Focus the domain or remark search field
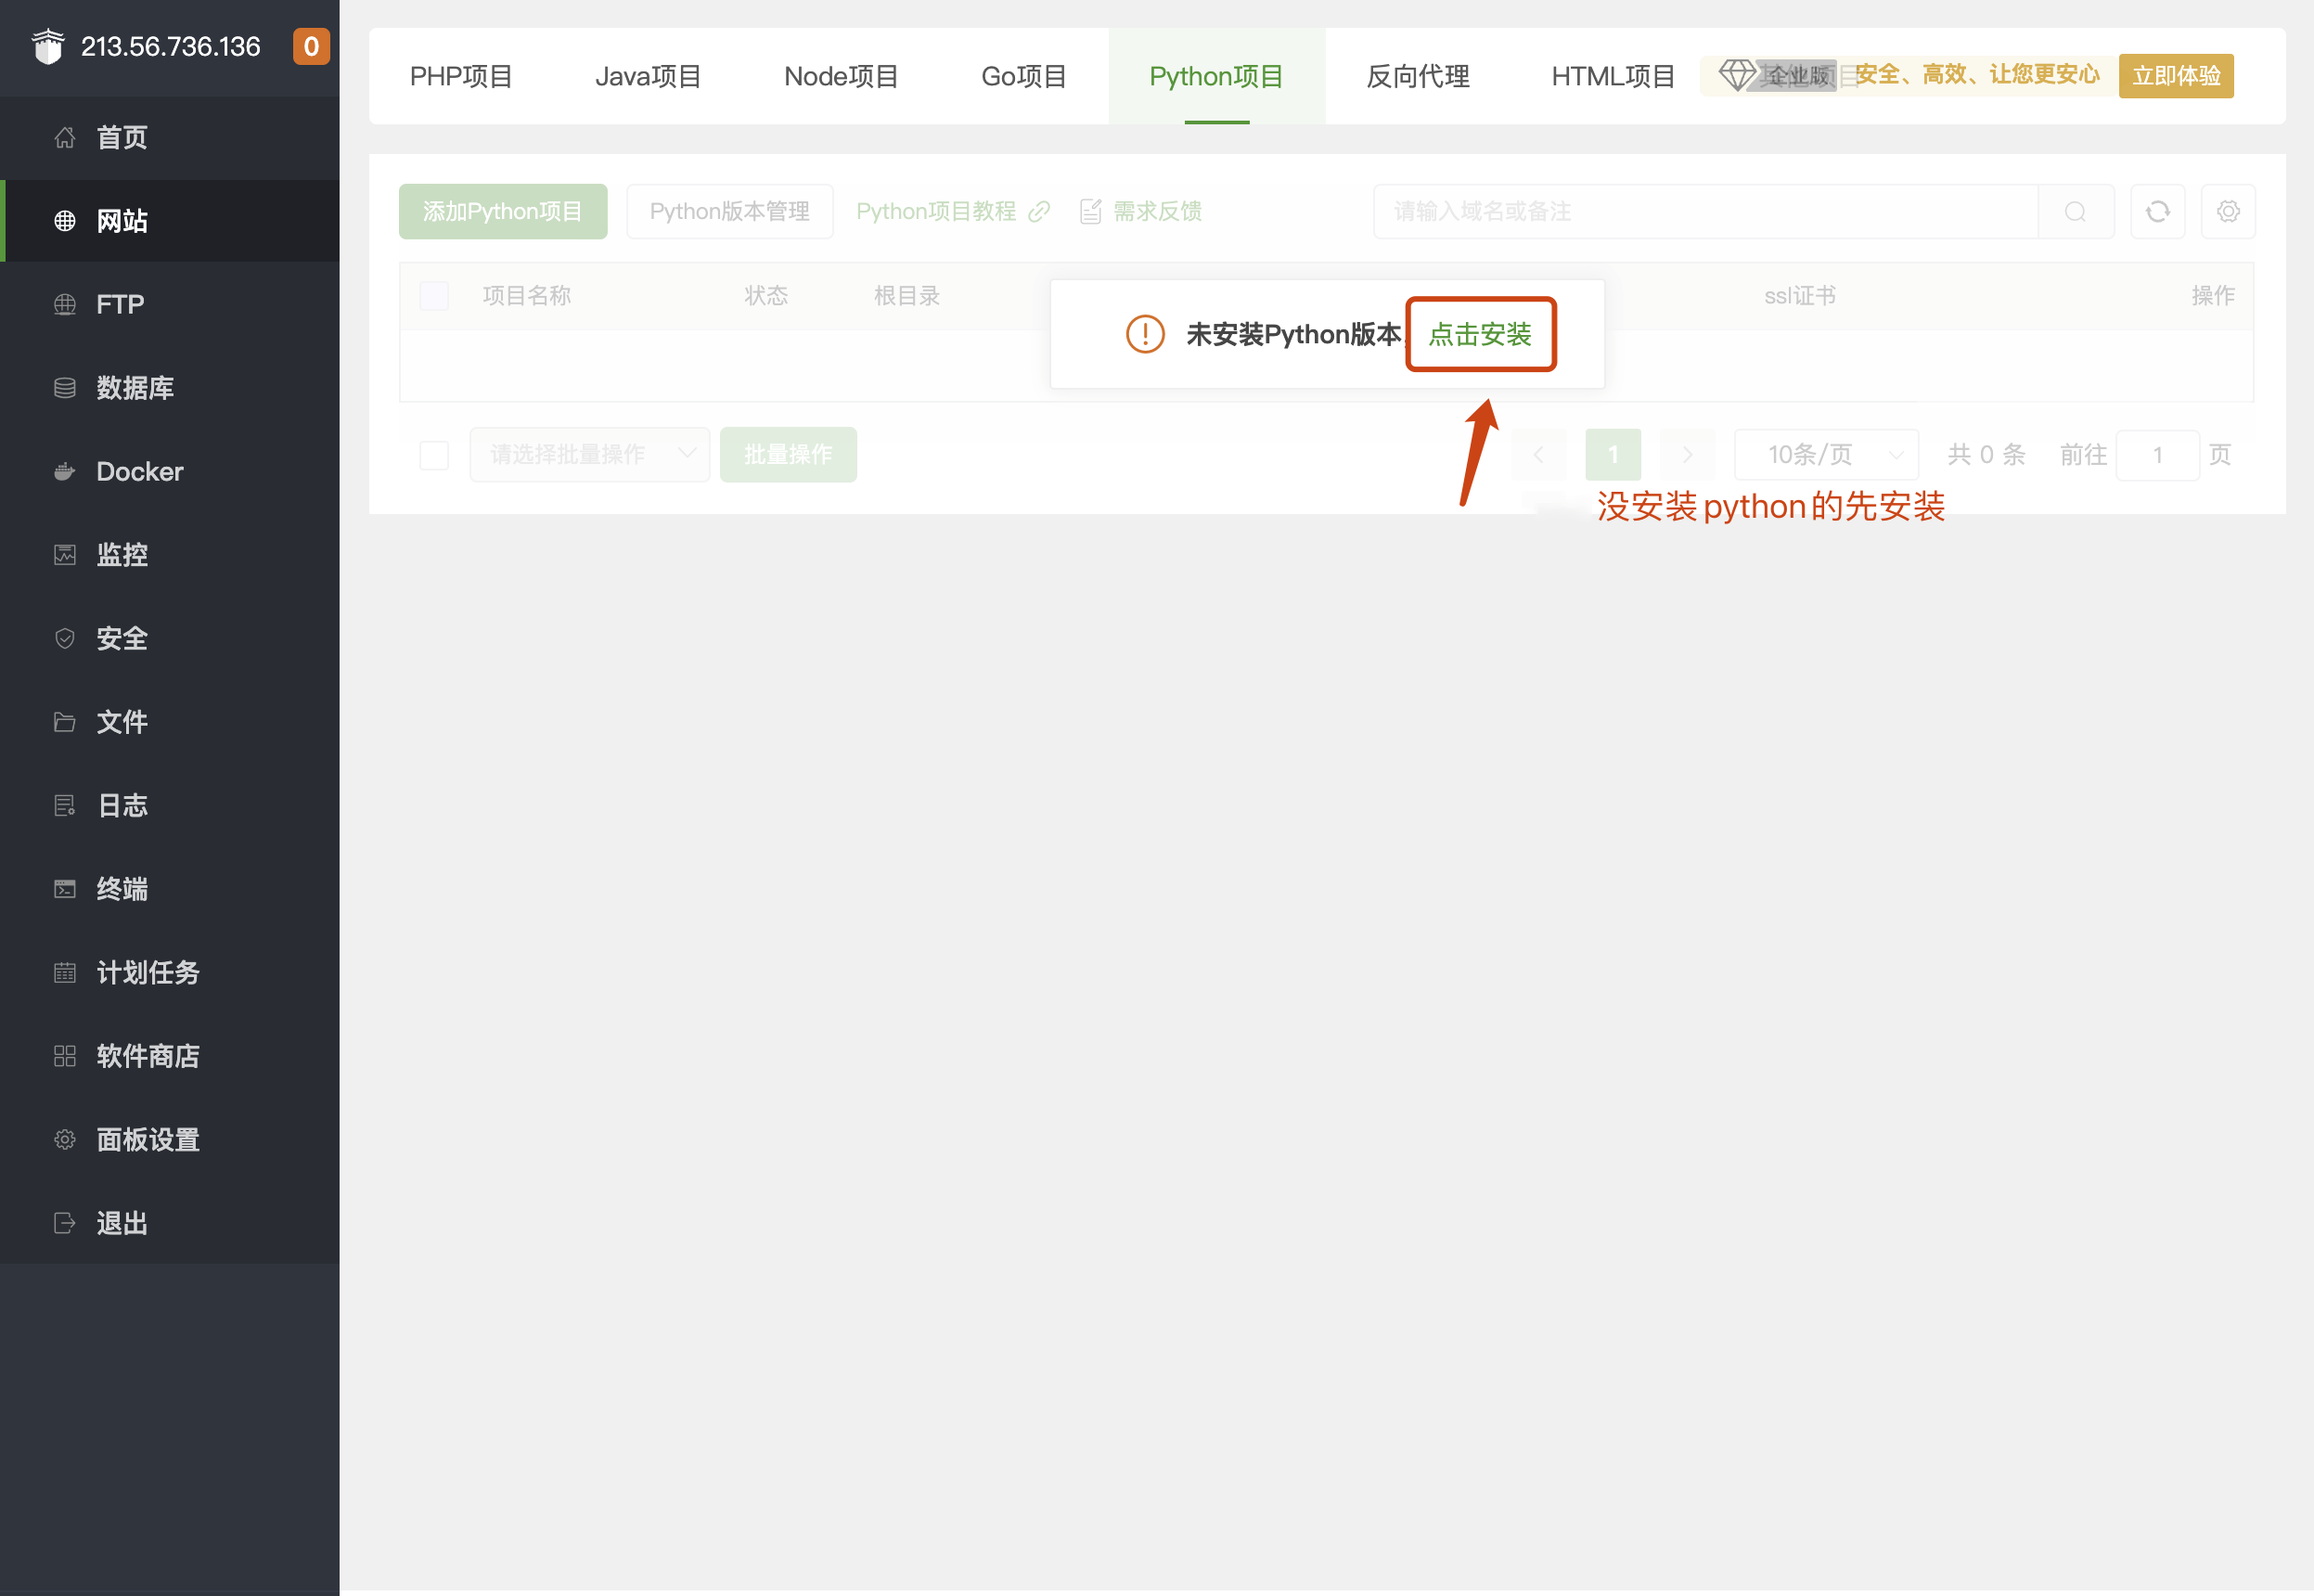Viewport: 2314px width, 1596px height. (x=1706, y=211)
